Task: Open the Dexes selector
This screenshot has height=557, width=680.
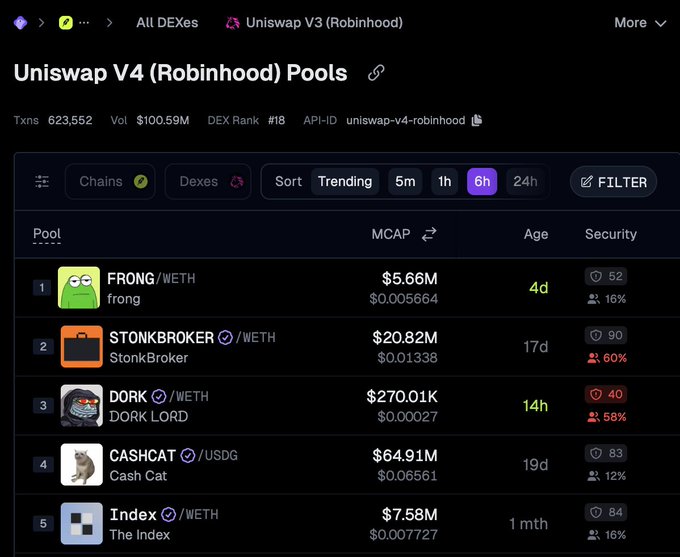Action: pyautogui.click(x=208, y=181)
